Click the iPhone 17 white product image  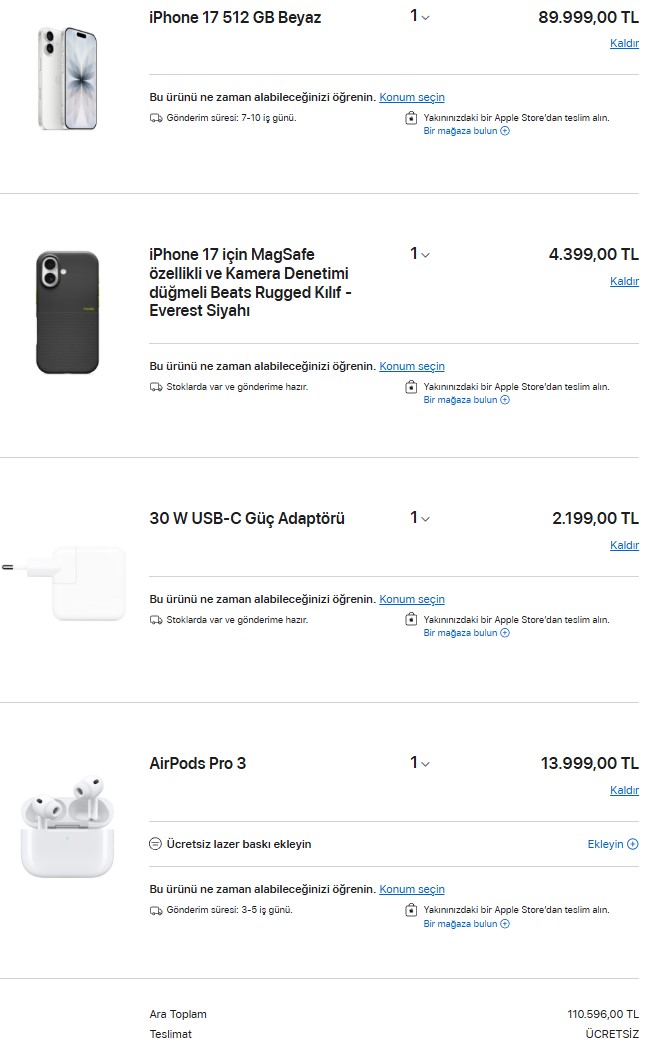pos(68,78)
